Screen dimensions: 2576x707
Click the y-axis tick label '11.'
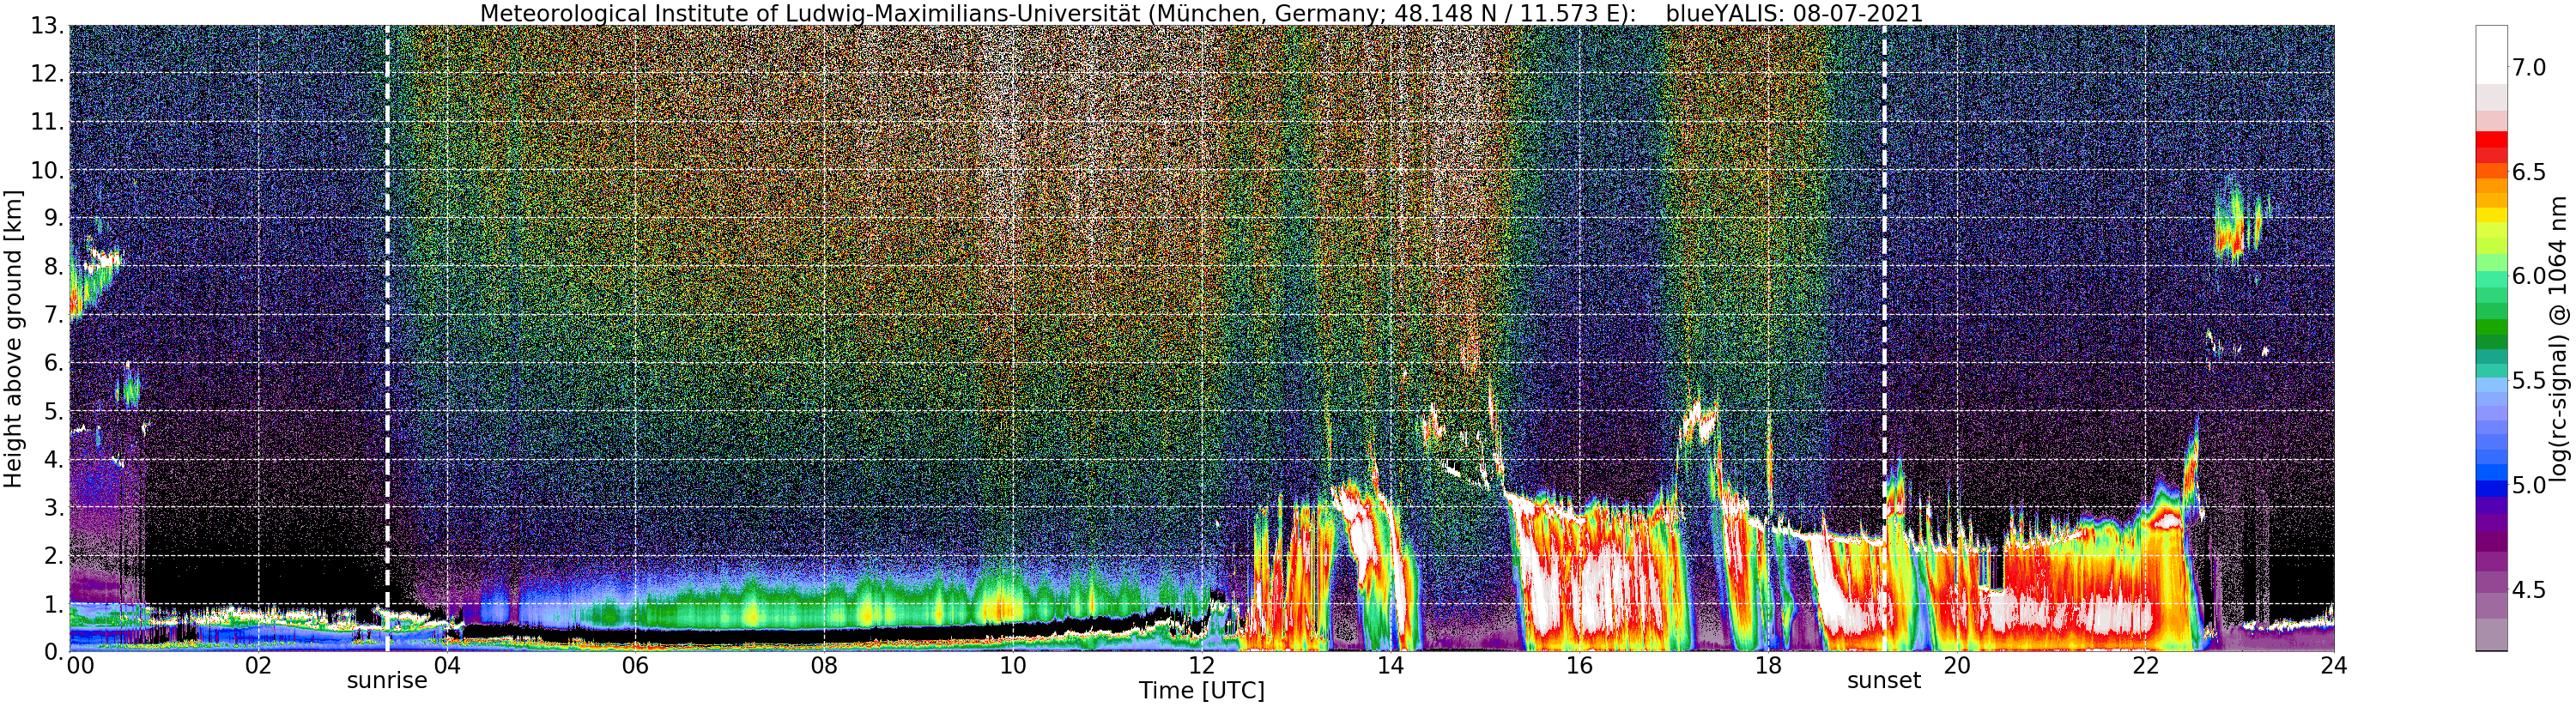(46, 122)
